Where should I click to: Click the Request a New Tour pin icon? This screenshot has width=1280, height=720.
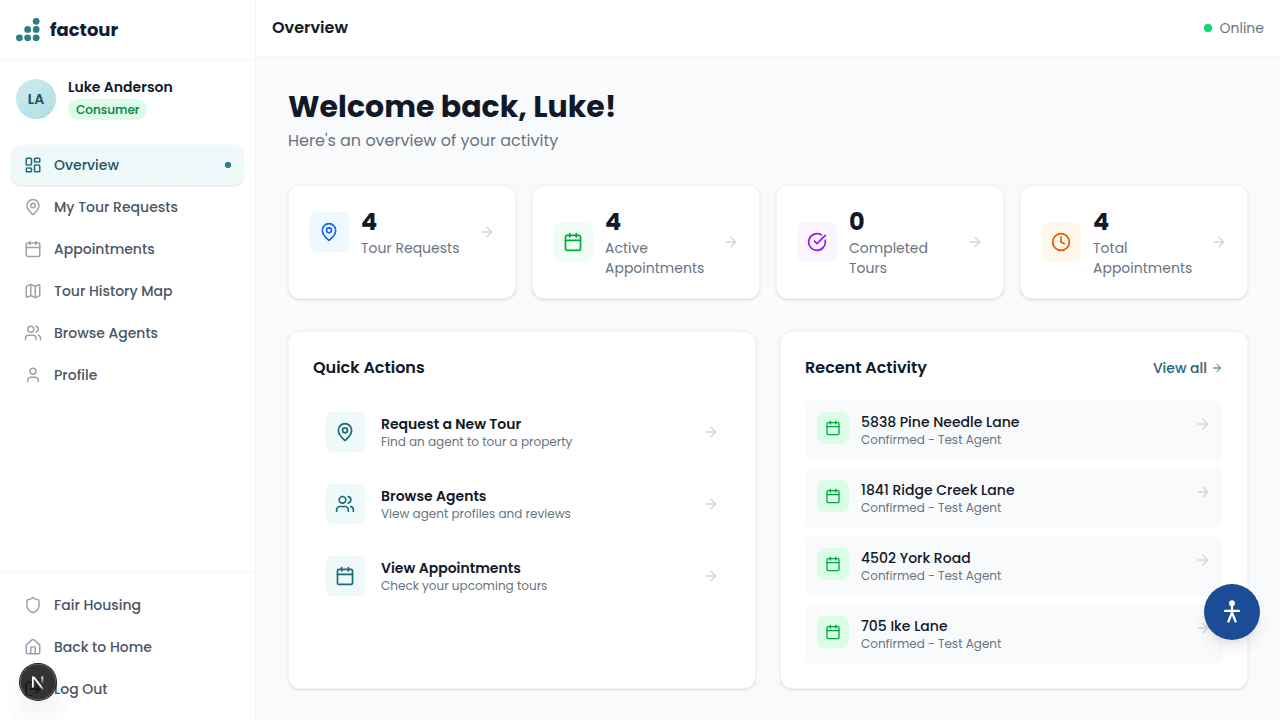pos(344,431)
